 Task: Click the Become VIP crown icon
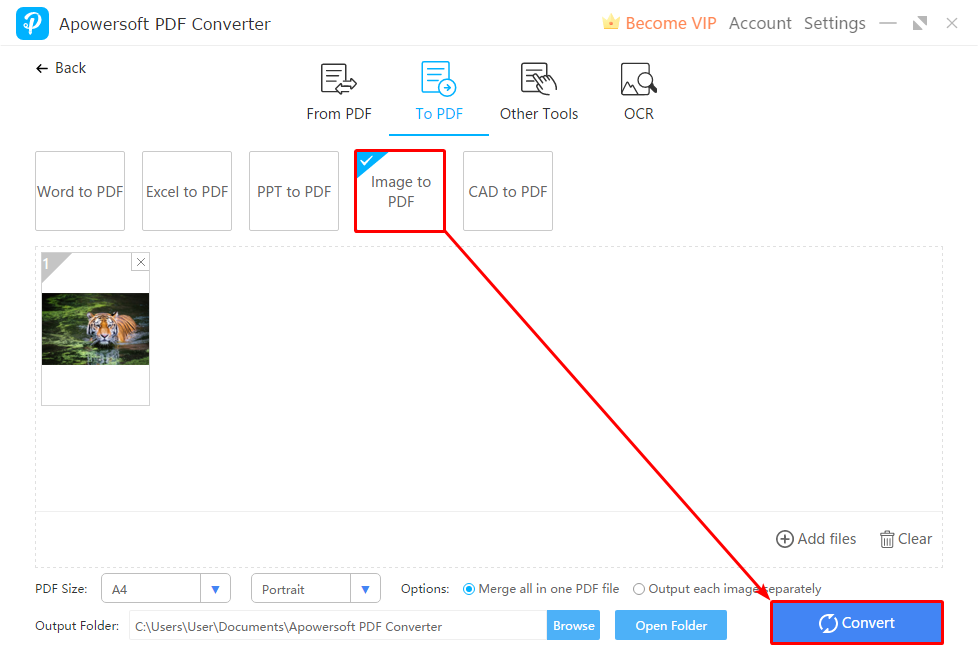click(611, 22)
